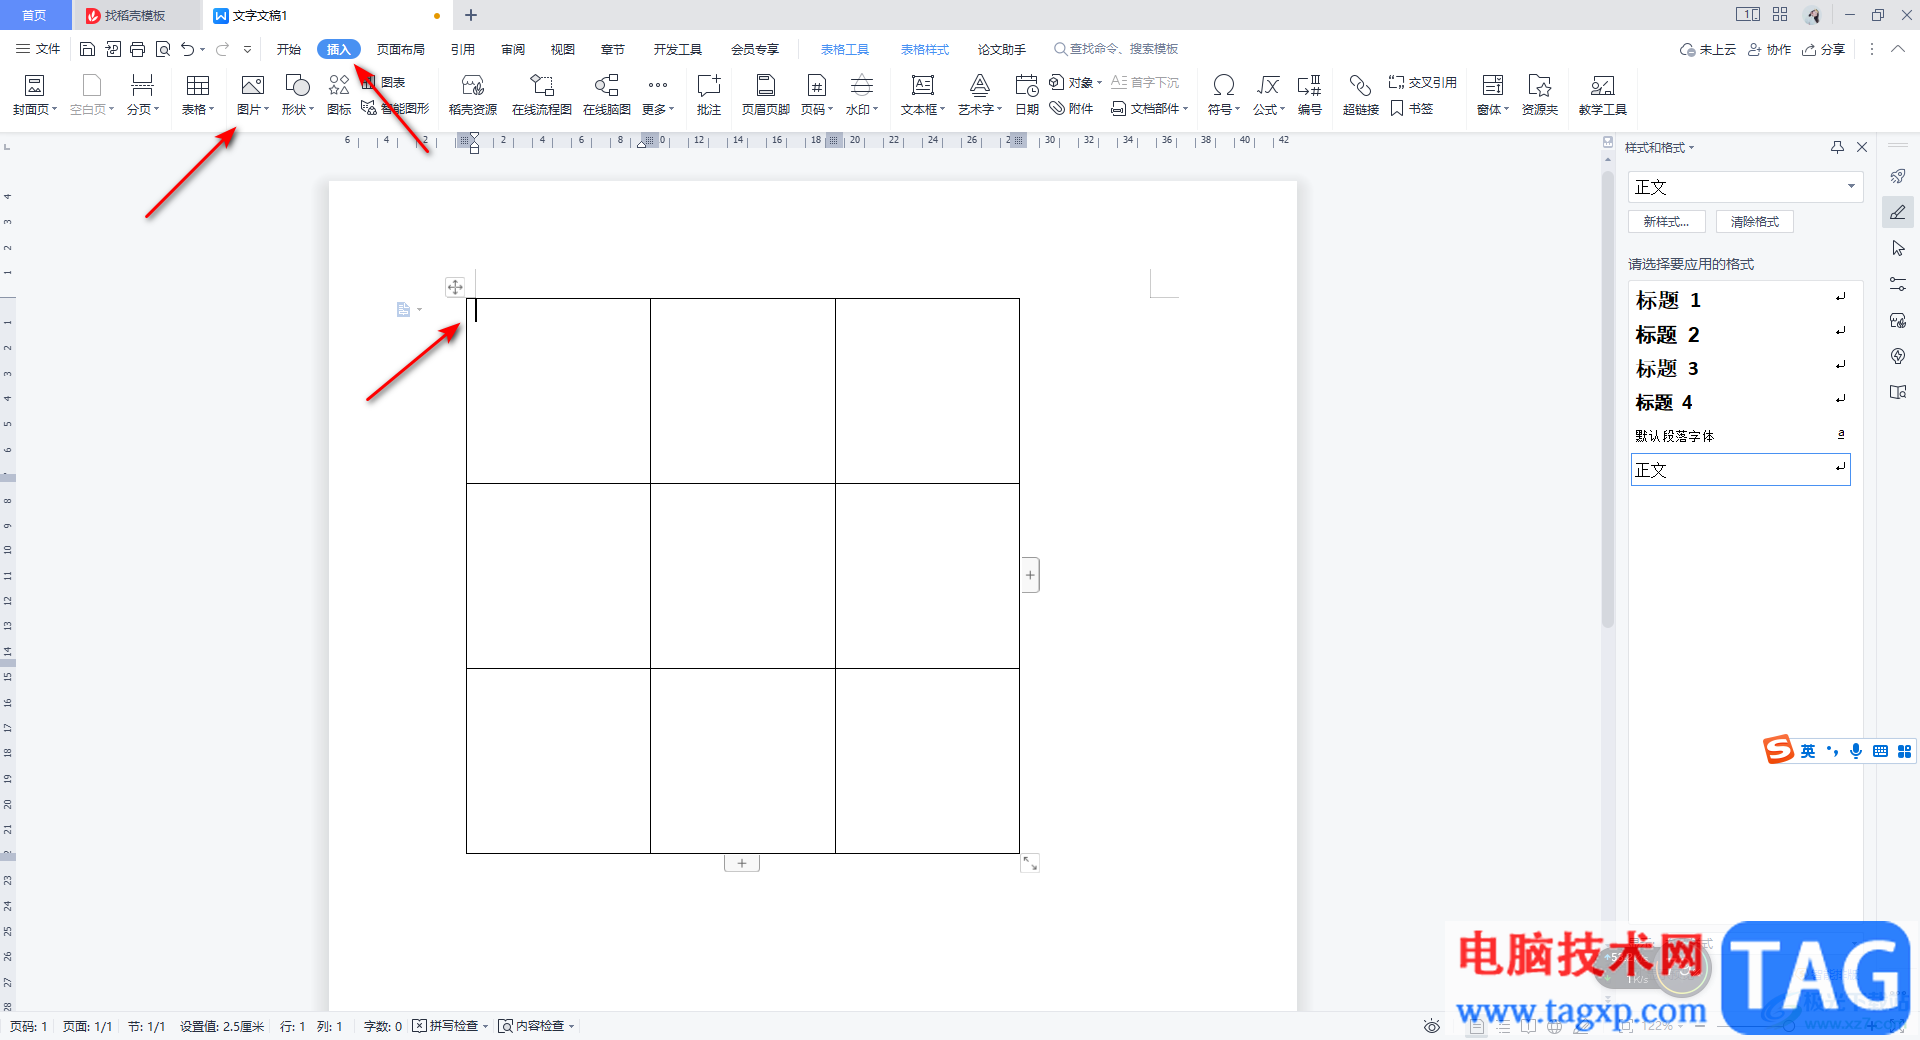
Task: Open the resource folder (资源夹)
Action: (x=1539, y=95)
